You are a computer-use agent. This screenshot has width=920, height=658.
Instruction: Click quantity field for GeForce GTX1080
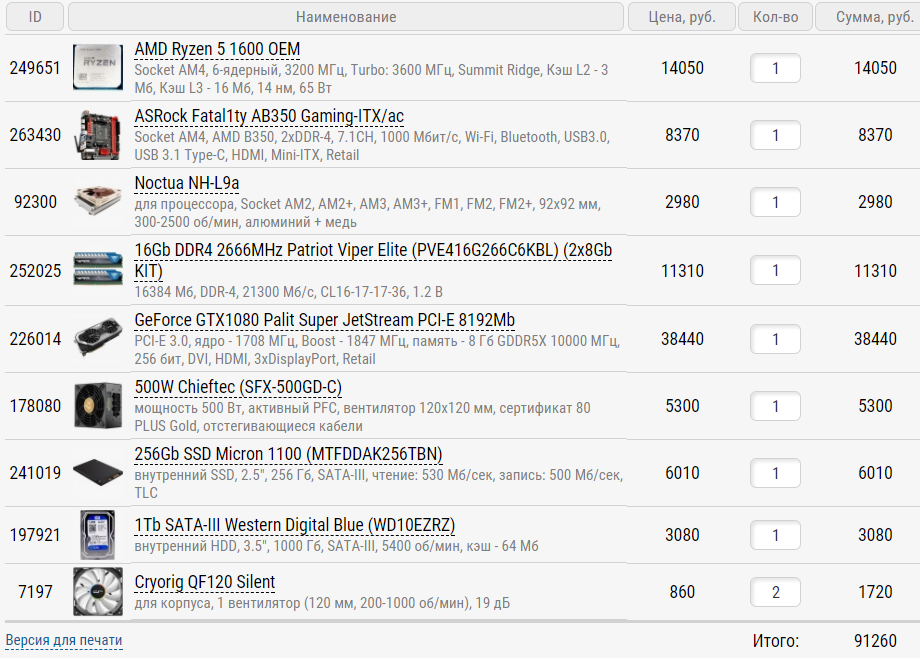click(775, 339)
